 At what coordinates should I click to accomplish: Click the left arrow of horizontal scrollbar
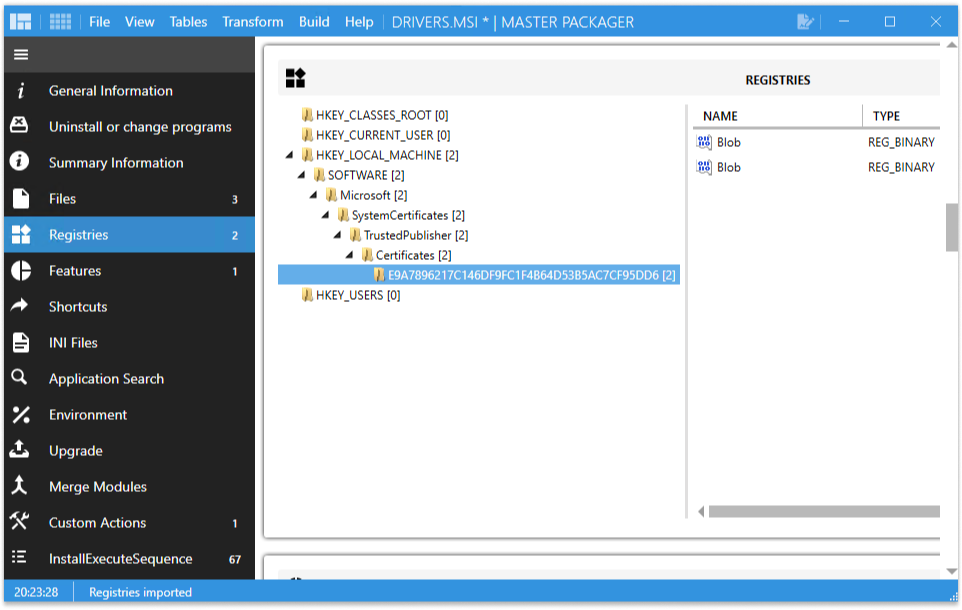[701, 512]
